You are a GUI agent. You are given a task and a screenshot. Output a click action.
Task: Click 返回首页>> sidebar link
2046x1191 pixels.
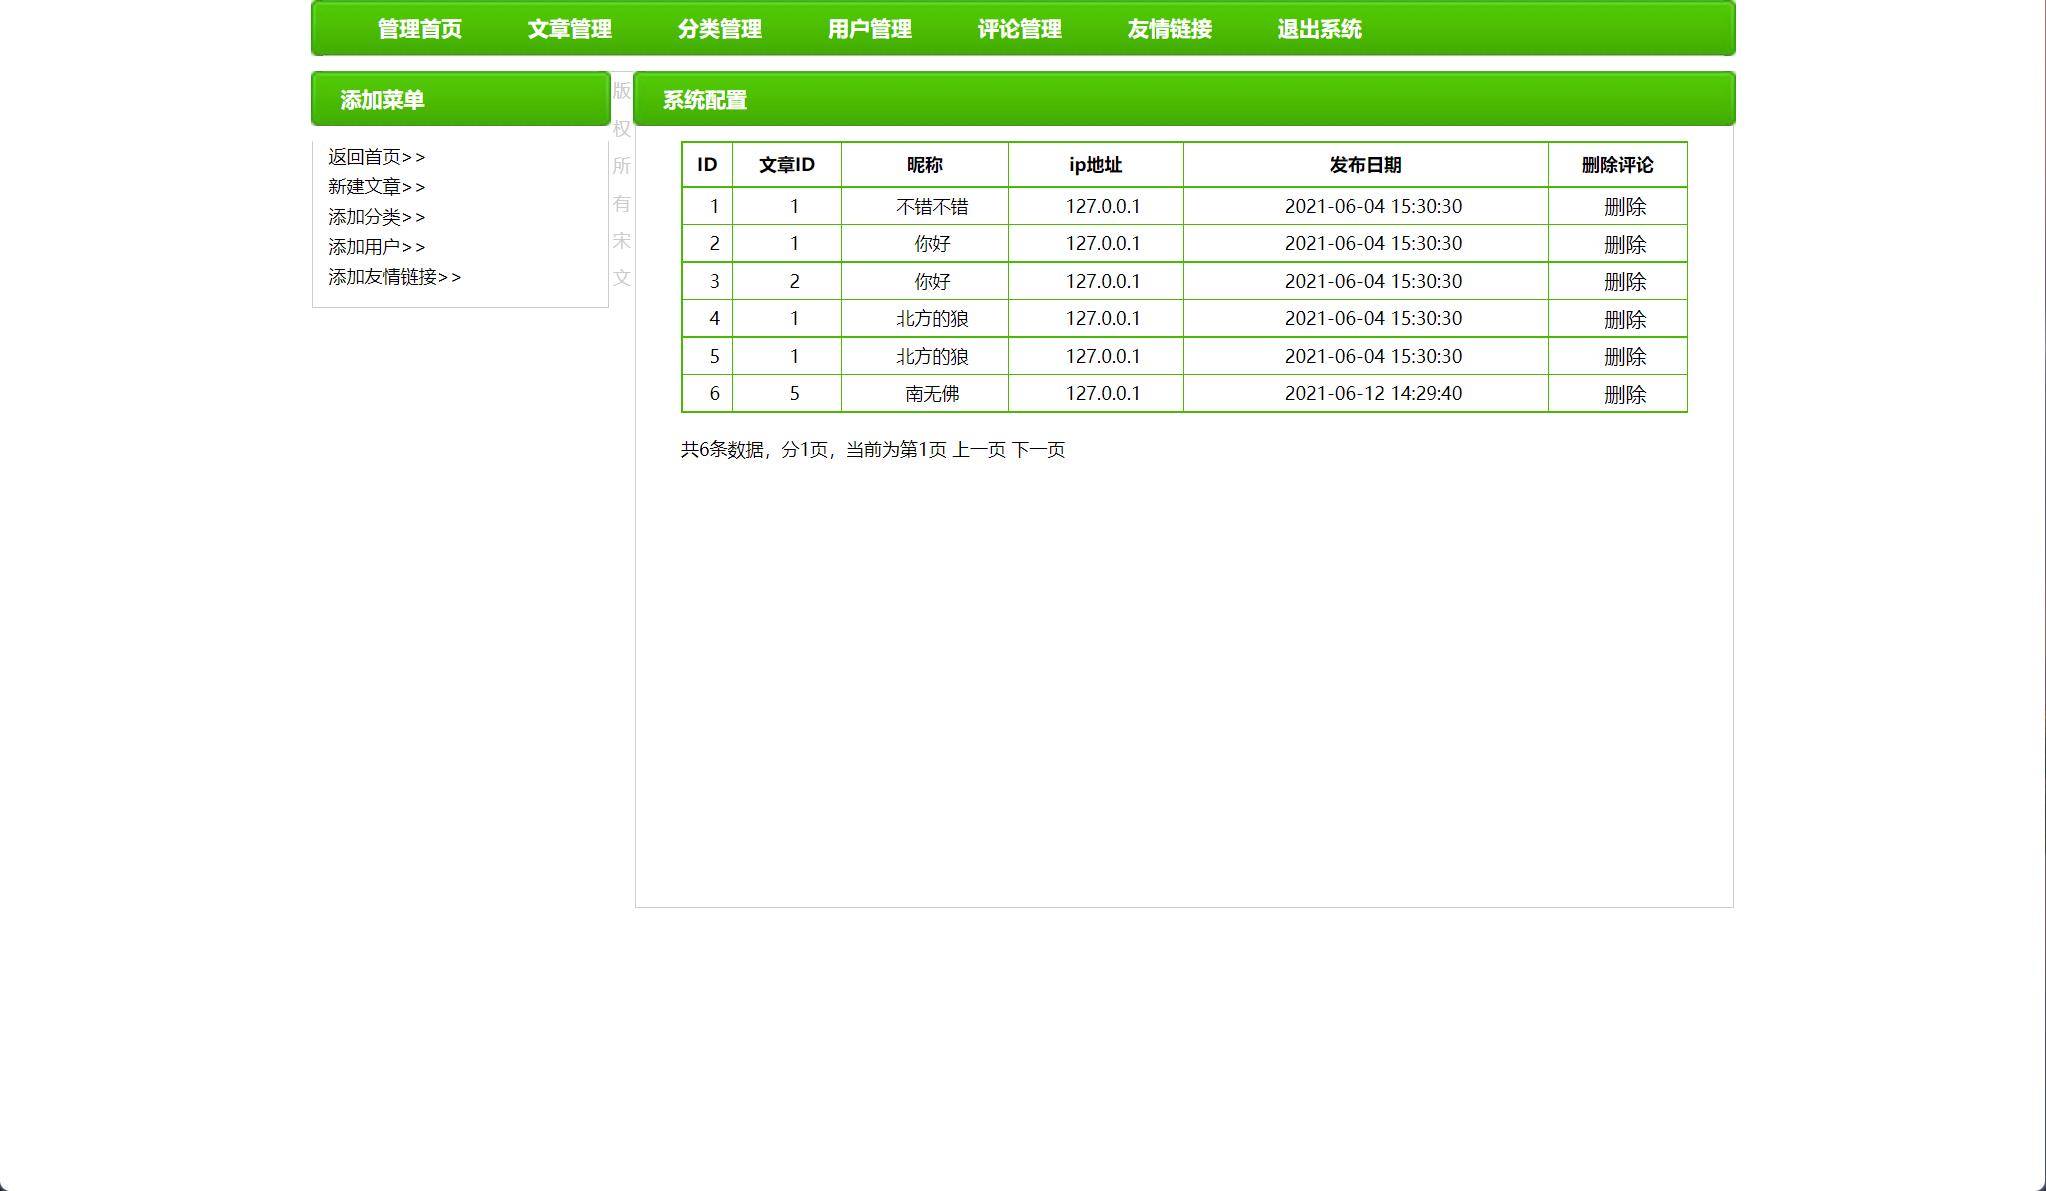pos(376,157)
